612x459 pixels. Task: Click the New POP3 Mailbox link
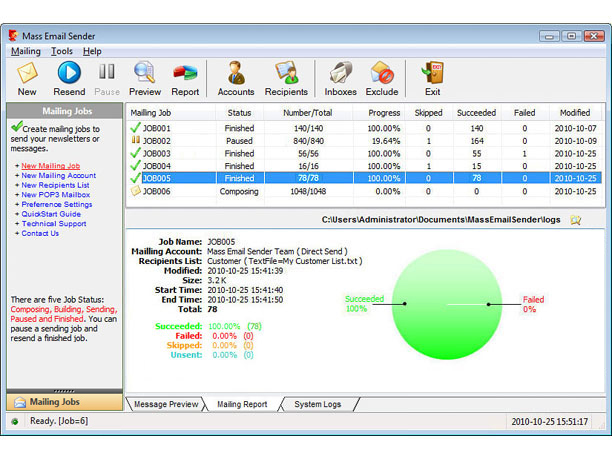coord(56,195)
